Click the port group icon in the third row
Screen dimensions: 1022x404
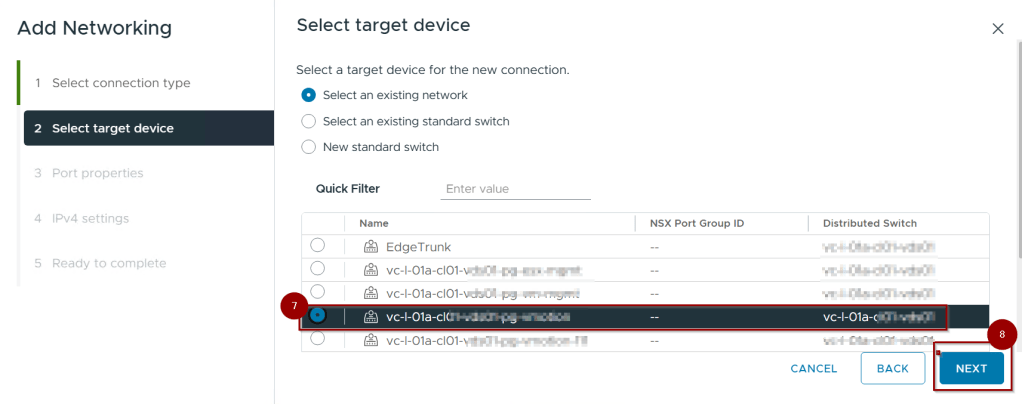(x=369, y=292)
